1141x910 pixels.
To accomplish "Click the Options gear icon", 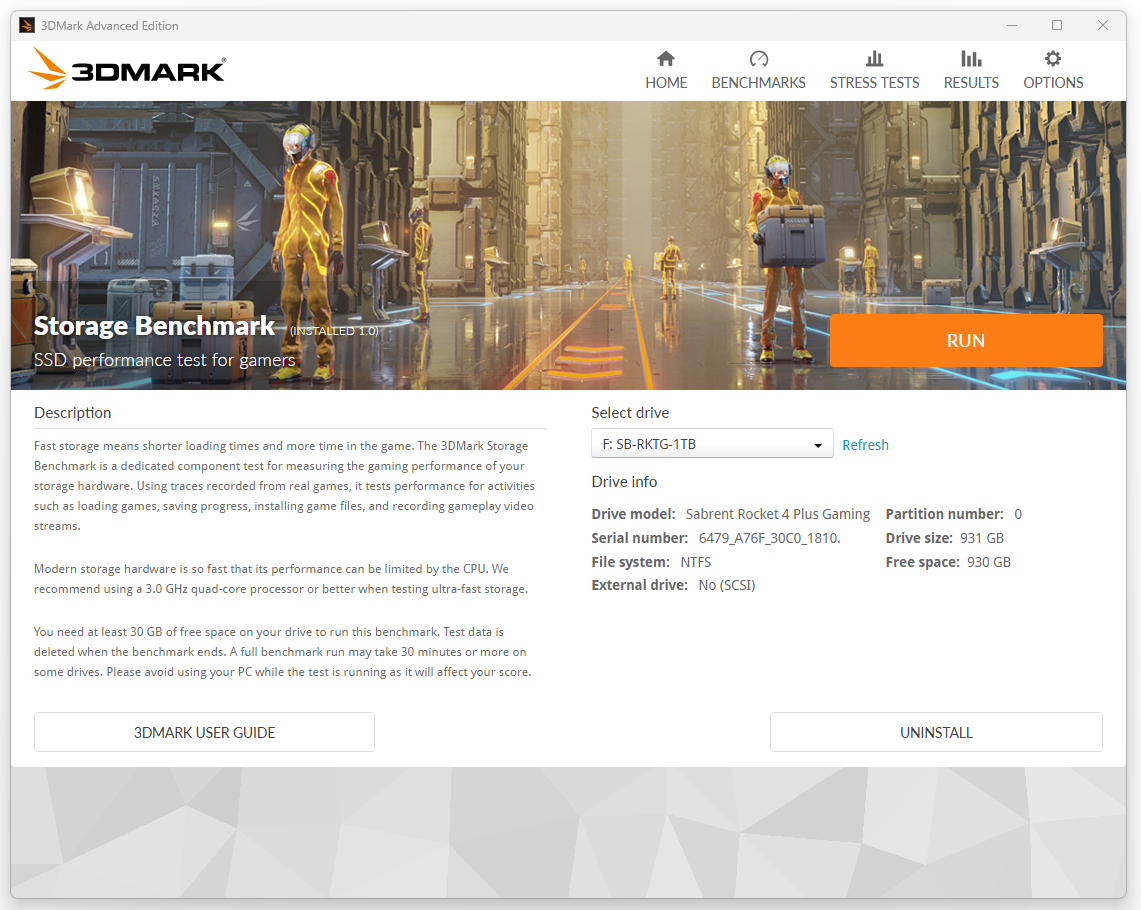I will (1053, 58).
